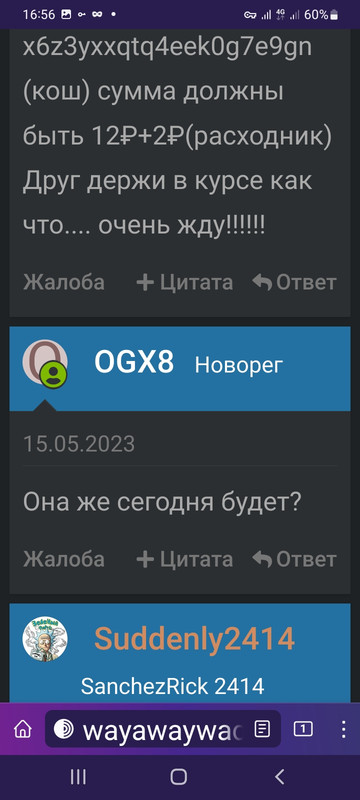Click Ответ under OGX8 post
Image resolution: width=360 pixels, height=800 pixels.
(295, 559)
